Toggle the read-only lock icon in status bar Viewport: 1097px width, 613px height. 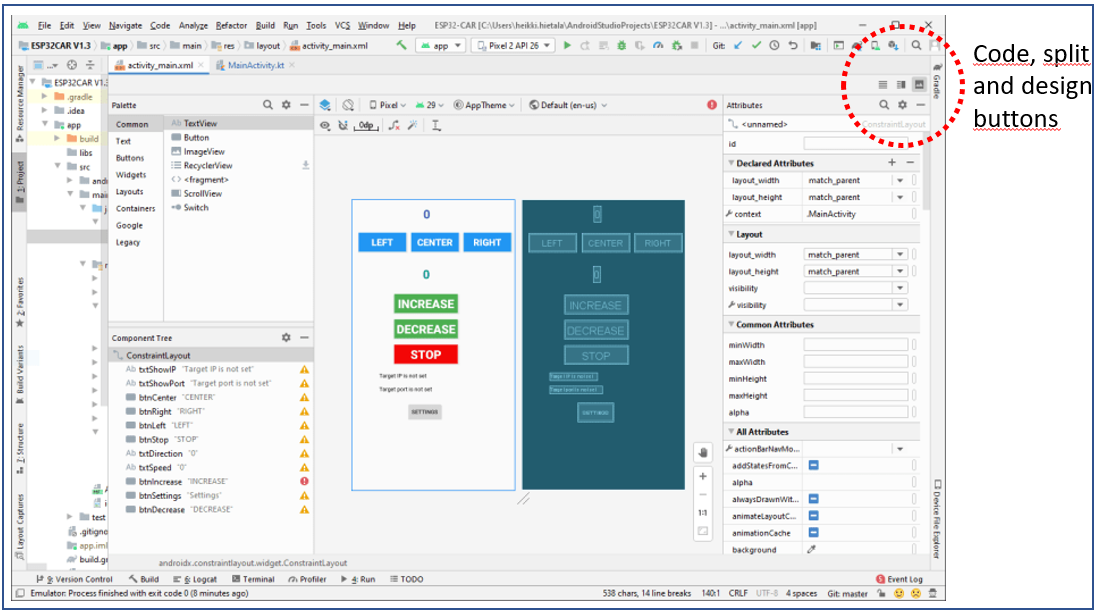[x=882, y=593]
